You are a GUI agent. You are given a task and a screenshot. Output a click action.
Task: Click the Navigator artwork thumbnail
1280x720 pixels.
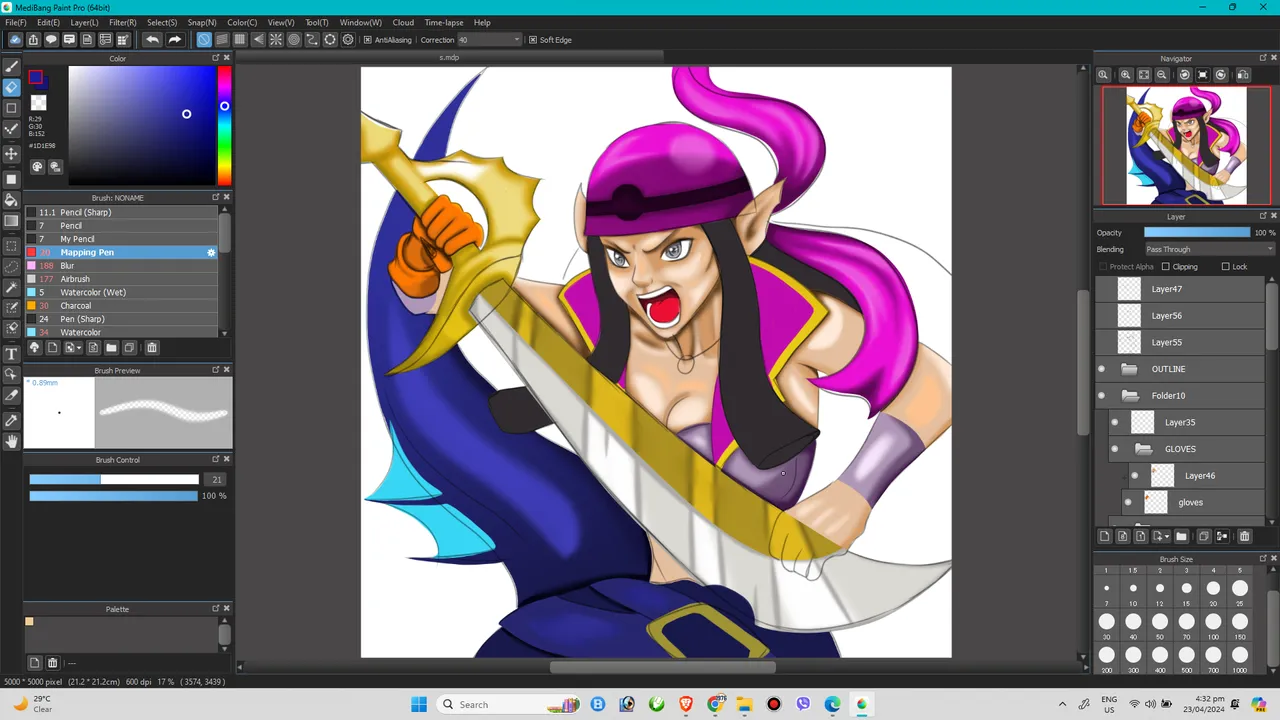point(1186,145)
